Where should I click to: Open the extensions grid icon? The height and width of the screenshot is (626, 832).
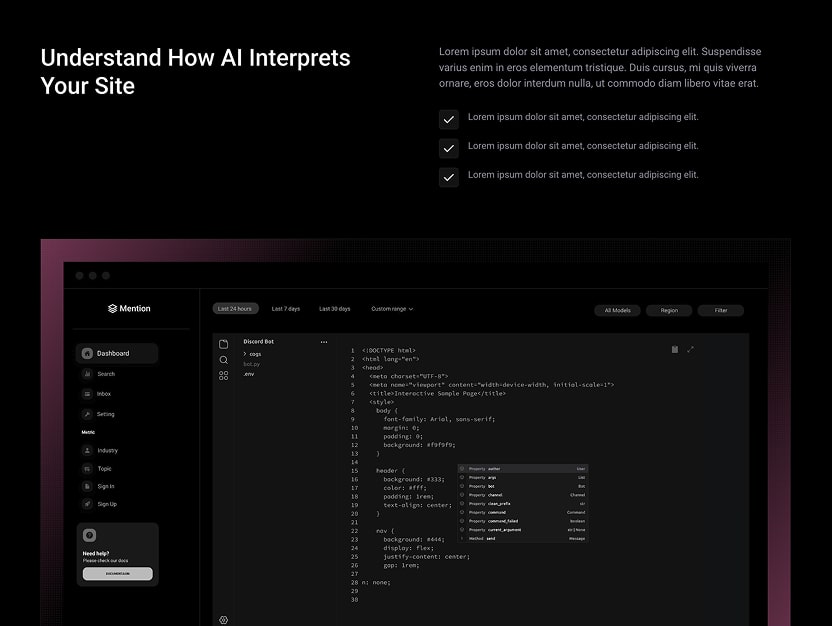click(x=223, y=376)
